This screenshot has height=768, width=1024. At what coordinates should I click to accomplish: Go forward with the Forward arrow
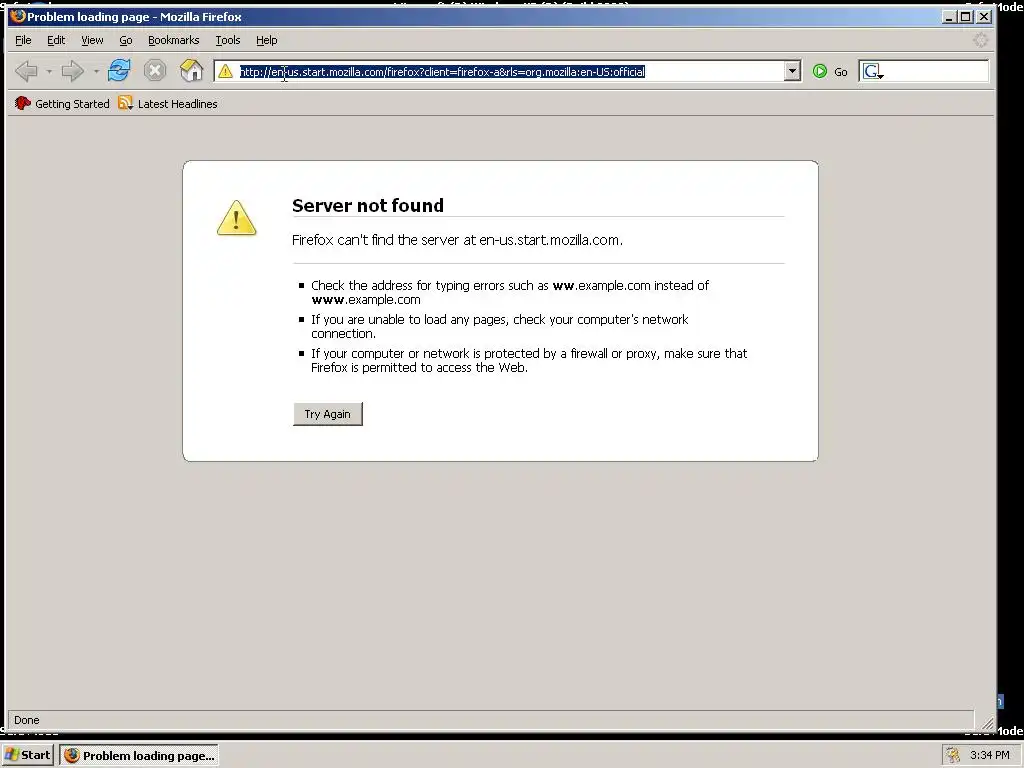click(x=72, y=71)
